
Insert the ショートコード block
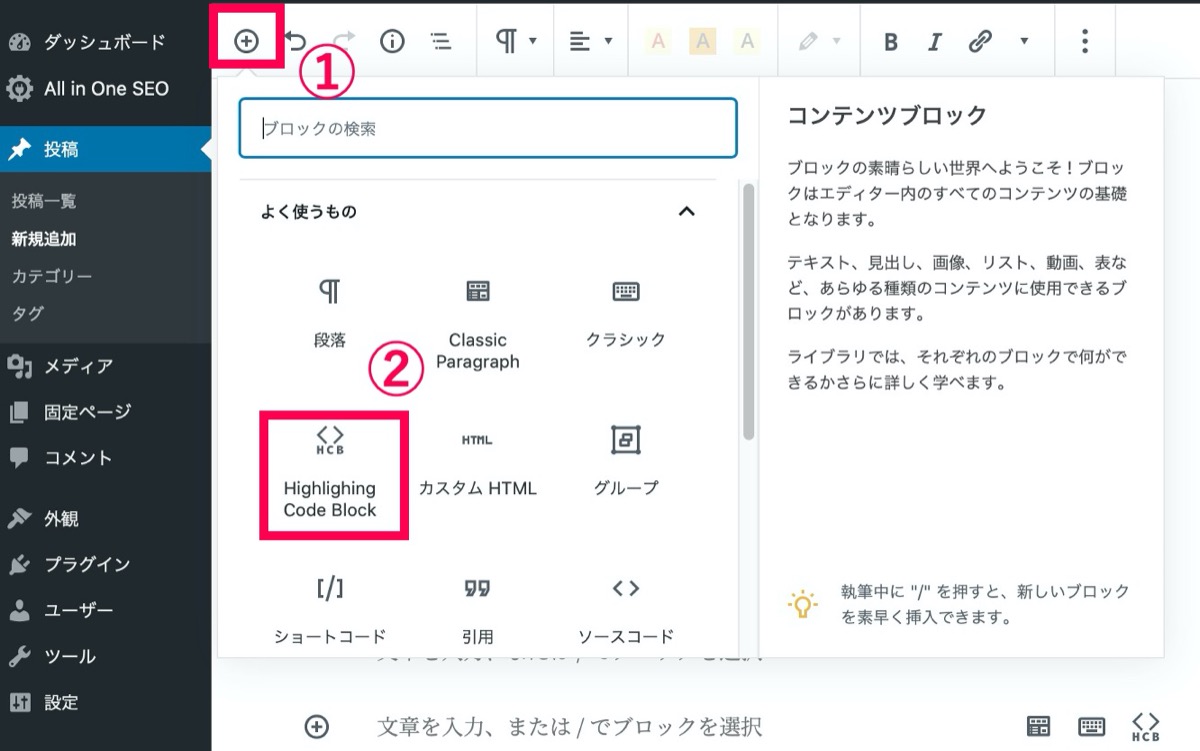click(x=329, y=610)
